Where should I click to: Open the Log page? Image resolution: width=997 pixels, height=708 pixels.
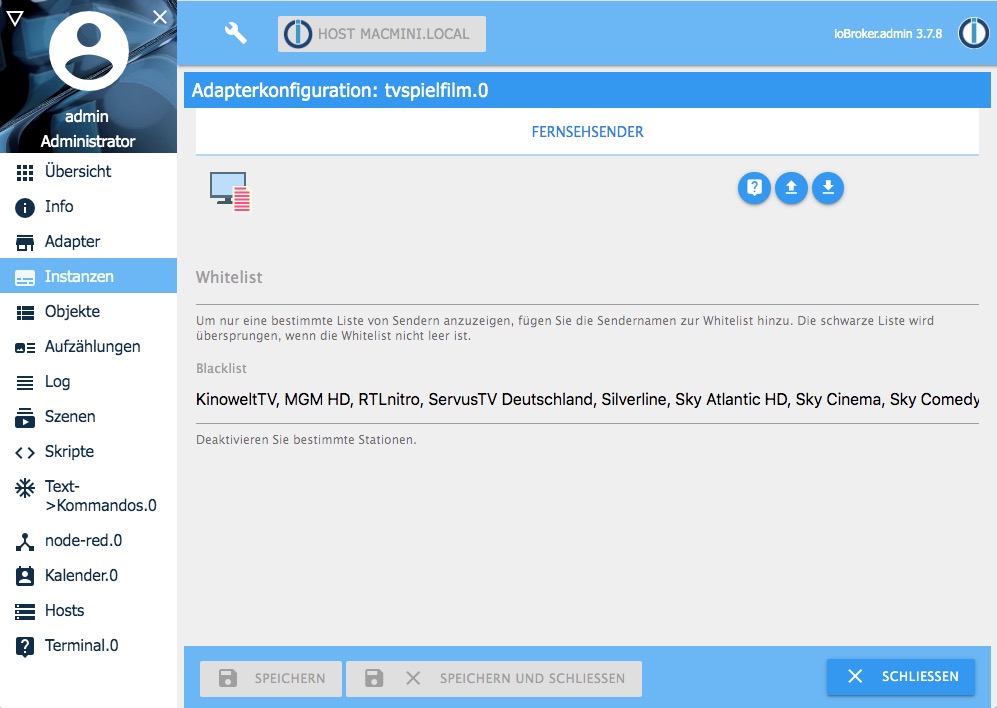pyautogui.click(x=88, y=382)
